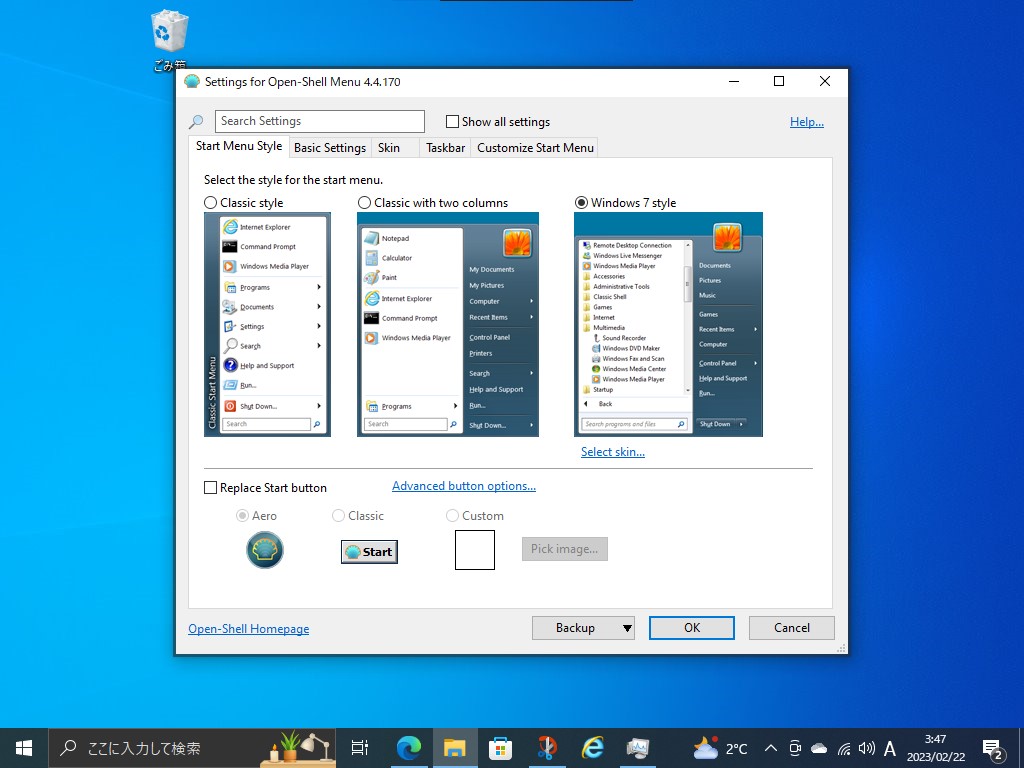Click the Windows 7 style preview thumbnail

[x=668, y=325]
